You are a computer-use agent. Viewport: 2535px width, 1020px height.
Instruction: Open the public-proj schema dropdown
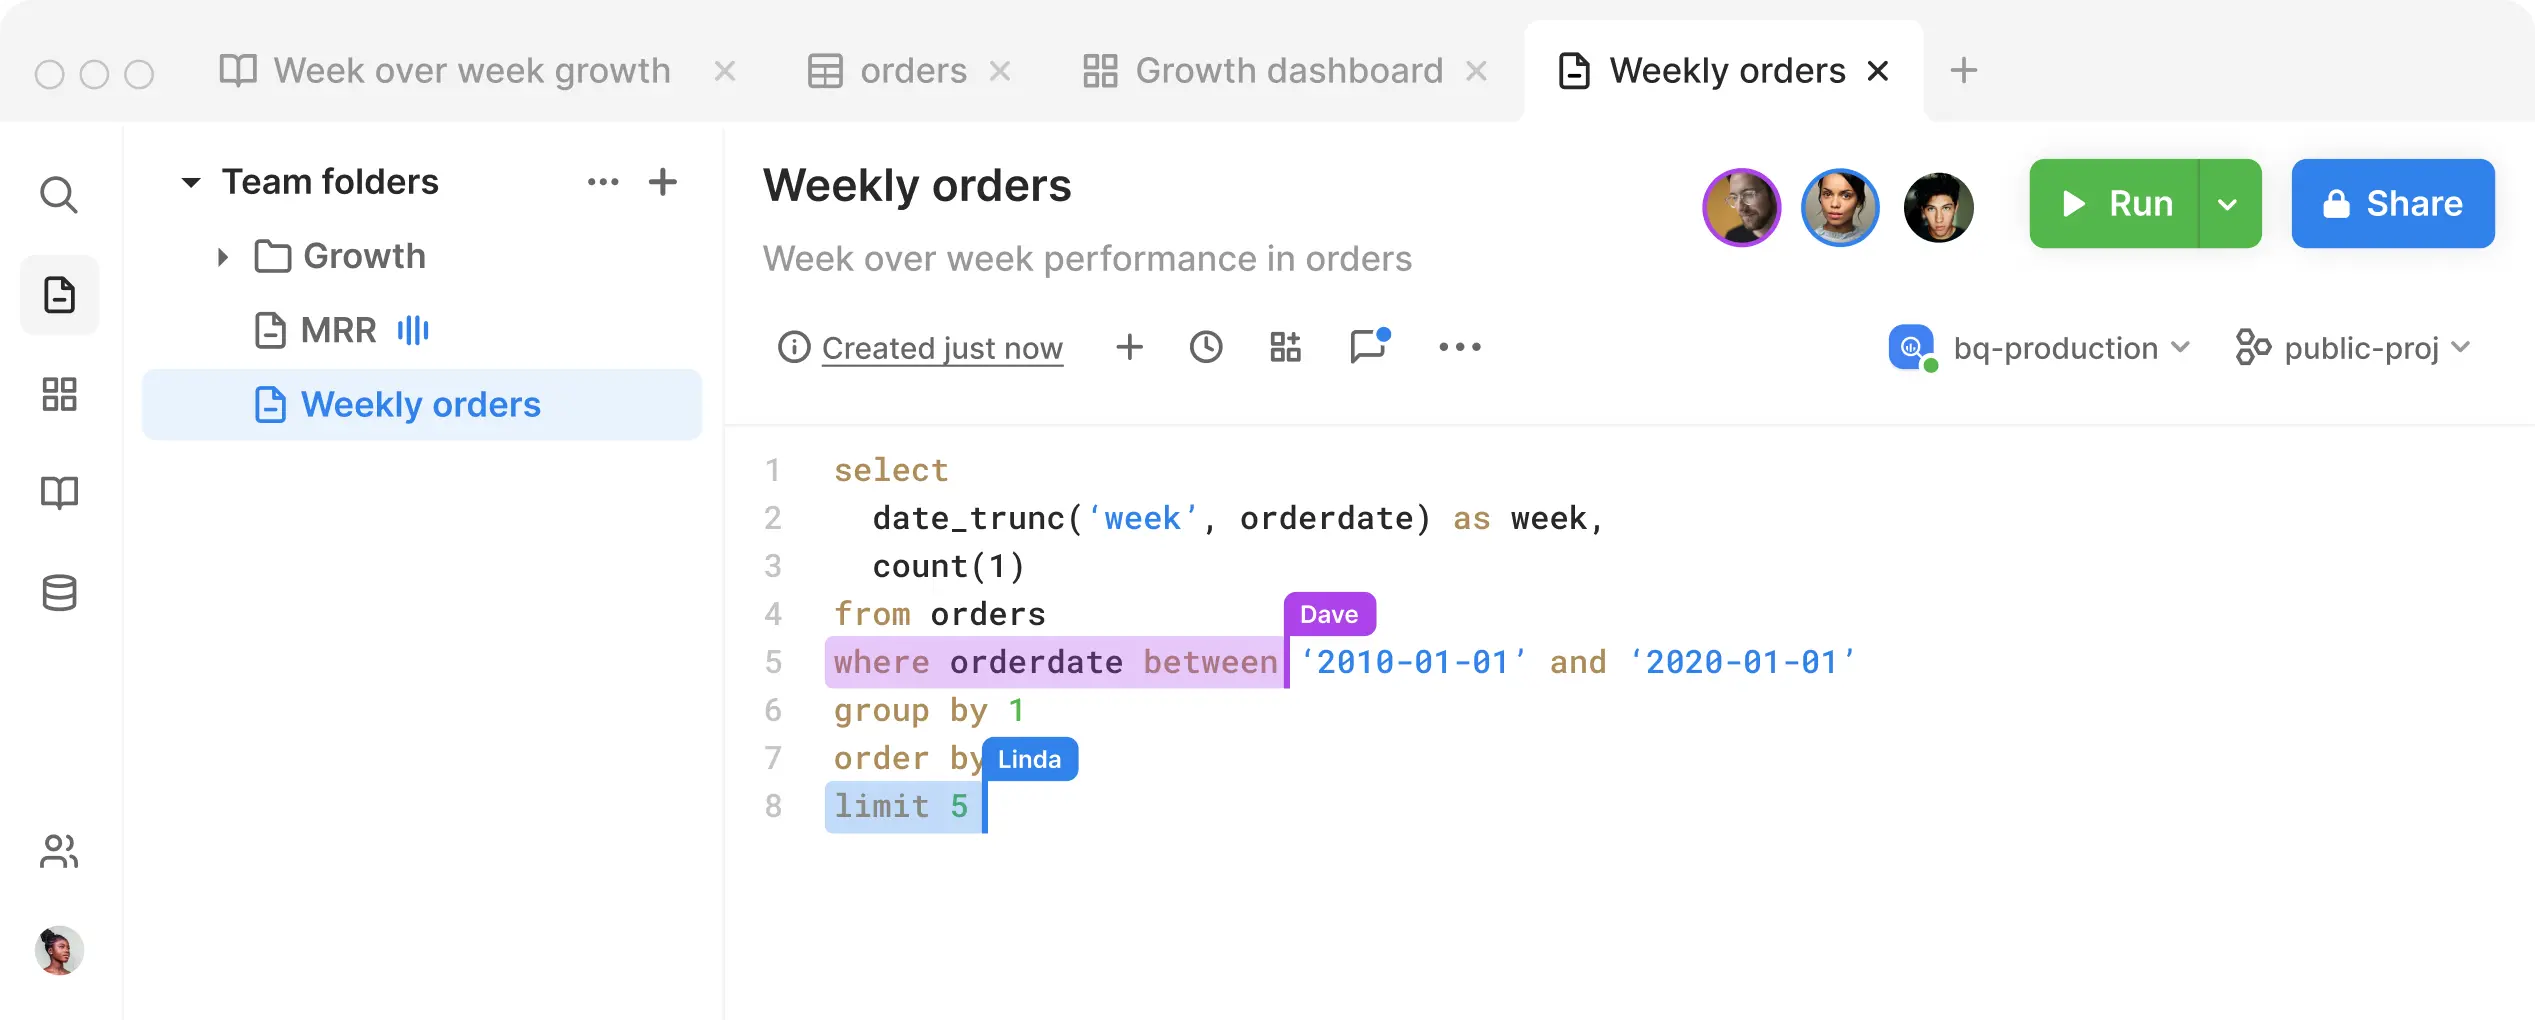2354,348
